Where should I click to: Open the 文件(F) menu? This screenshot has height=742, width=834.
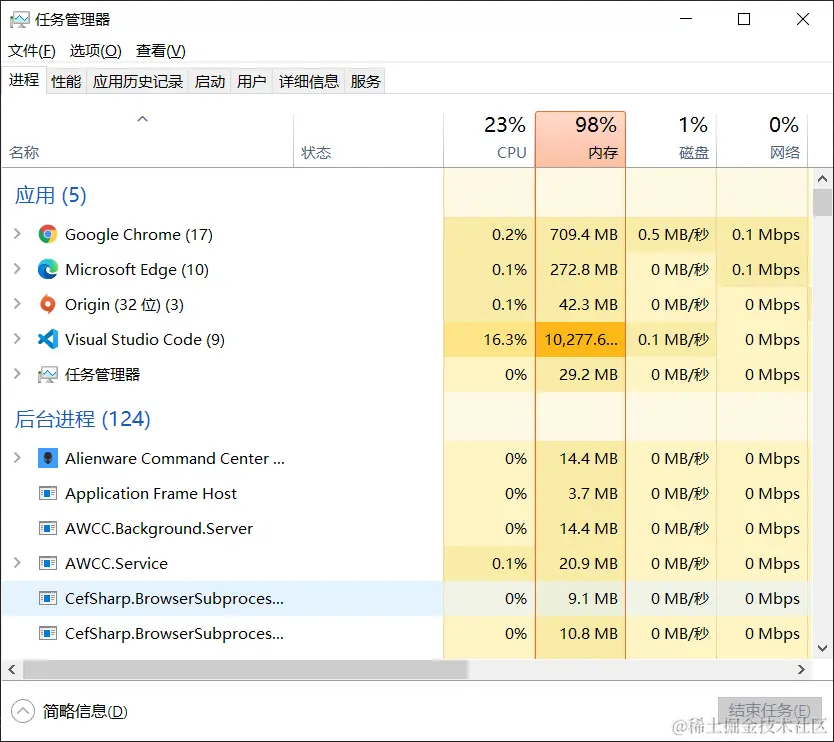(31, 51)
